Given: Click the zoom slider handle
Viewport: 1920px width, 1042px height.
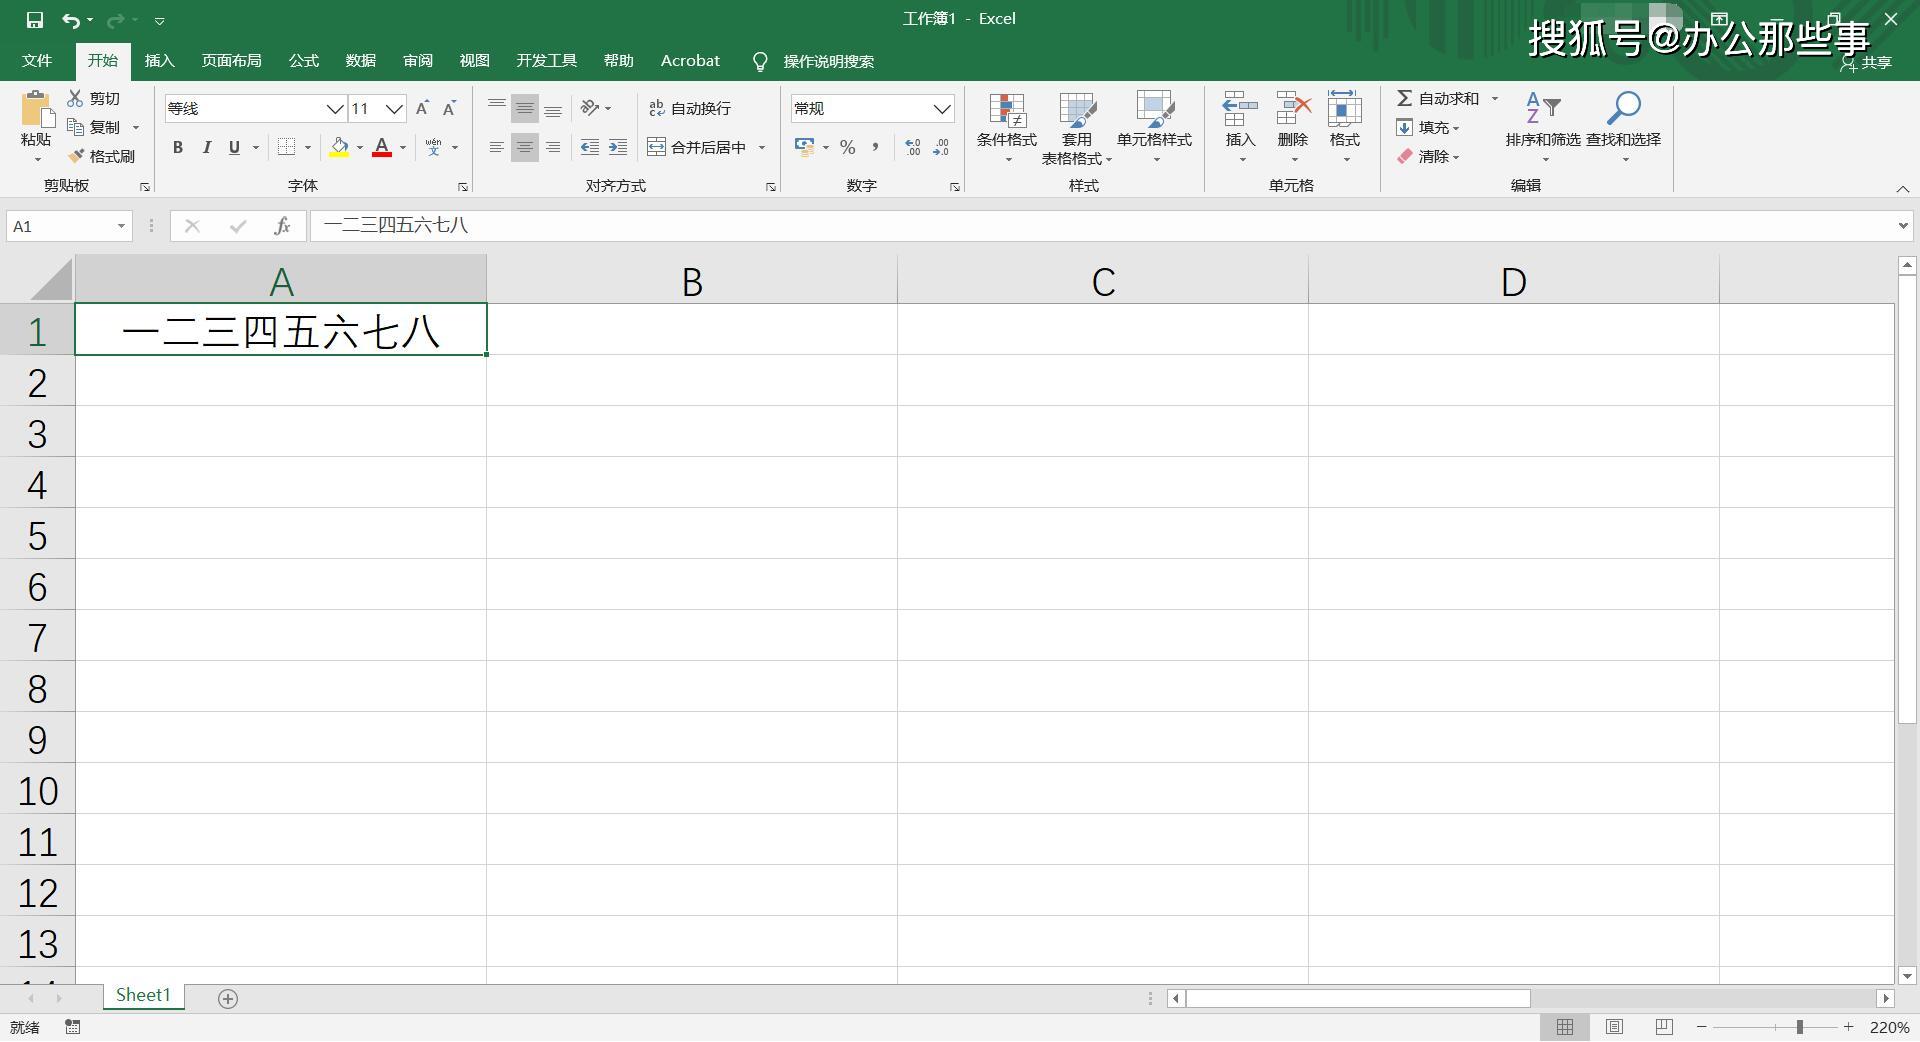Looking at the screenshot, I should tap(1799, 1027).
